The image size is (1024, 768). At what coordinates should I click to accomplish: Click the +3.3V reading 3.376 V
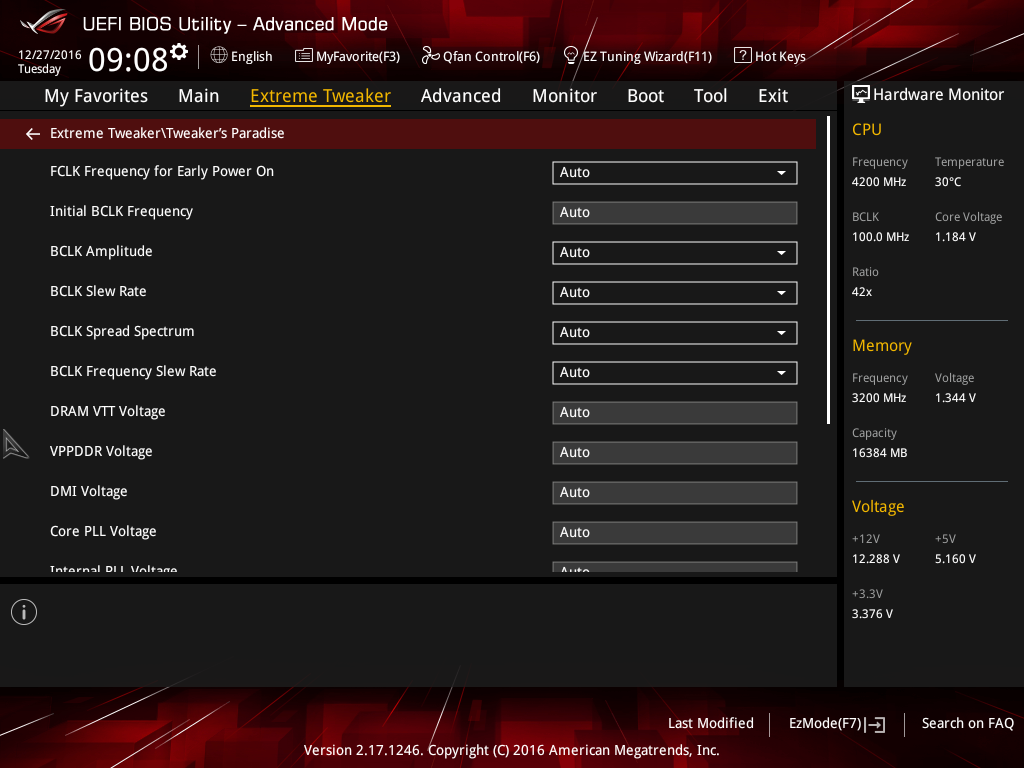pos(872,614)
